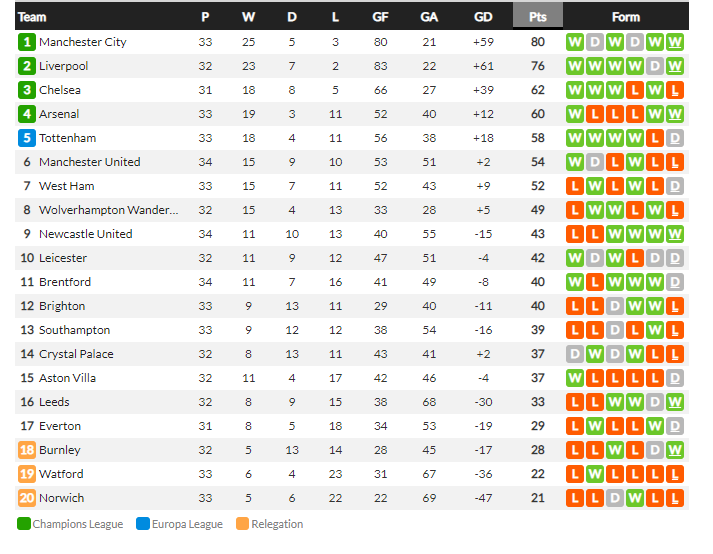Screen dimensions: 713x554
Task: Open Tottenham's latest underlined D form result
Action: tap(675, 138)
